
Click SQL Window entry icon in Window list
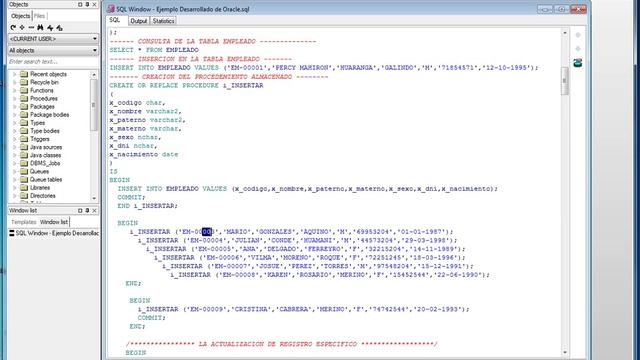(x=12, y=233)
